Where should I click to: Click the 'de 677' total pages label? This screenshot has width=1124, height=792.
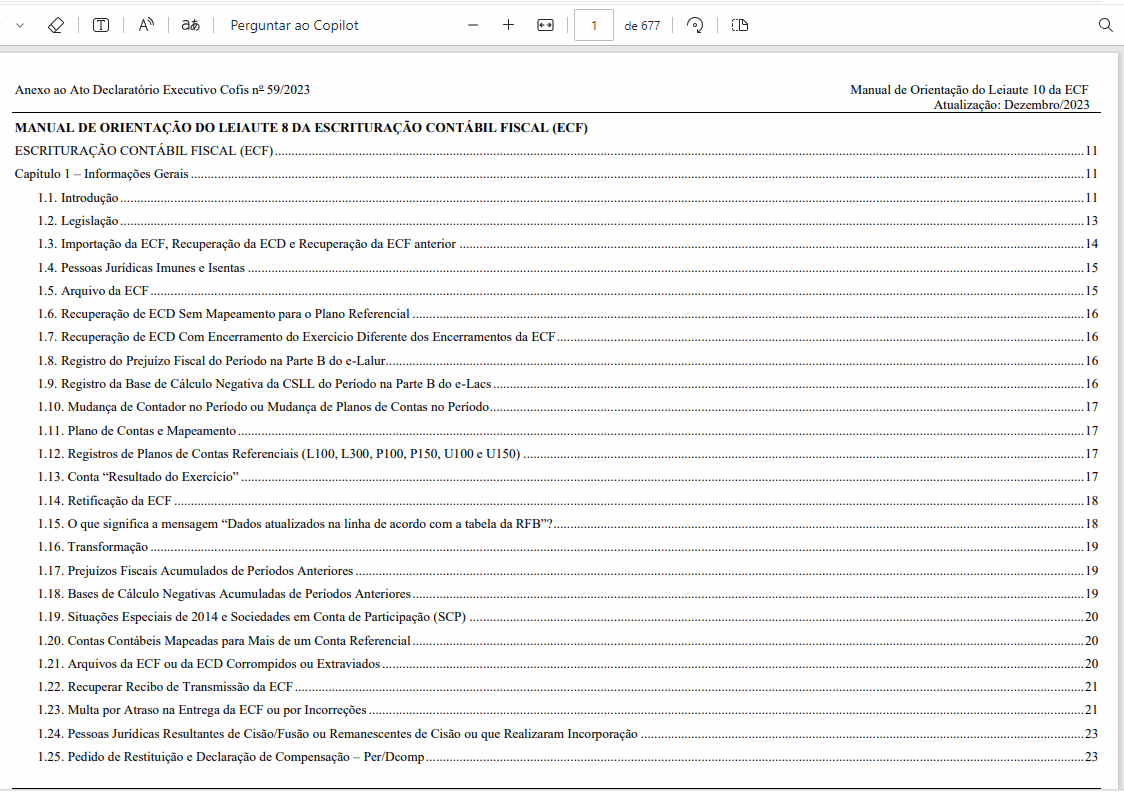click(642, 26)
